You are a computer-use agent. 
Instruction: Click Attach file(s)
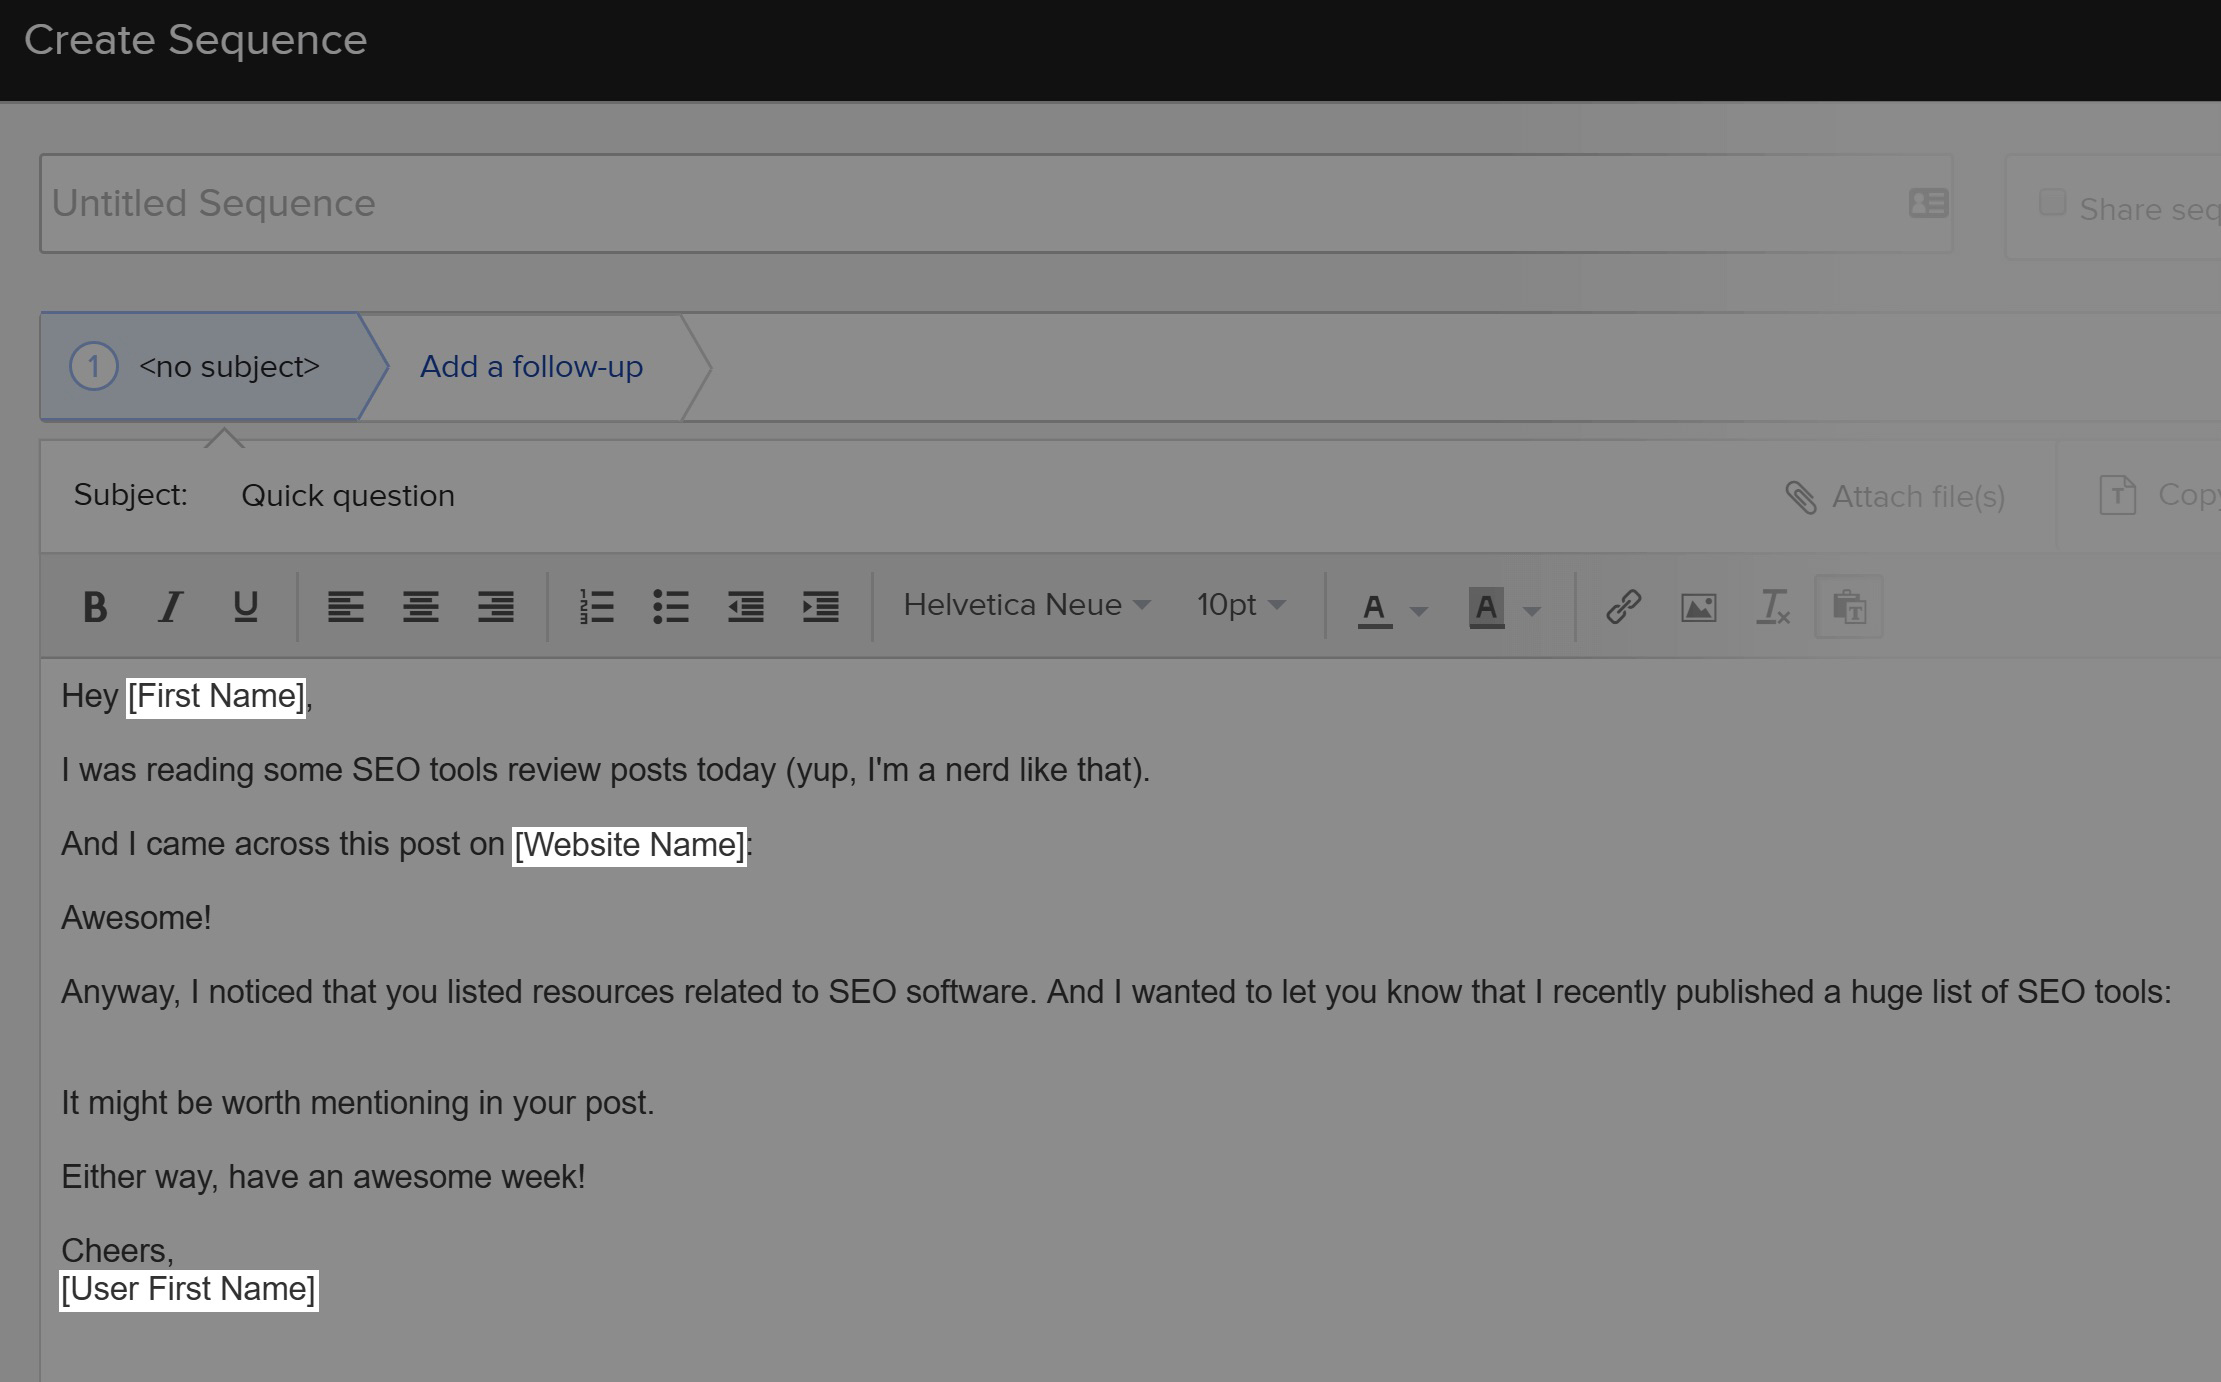click(1918, 497)
